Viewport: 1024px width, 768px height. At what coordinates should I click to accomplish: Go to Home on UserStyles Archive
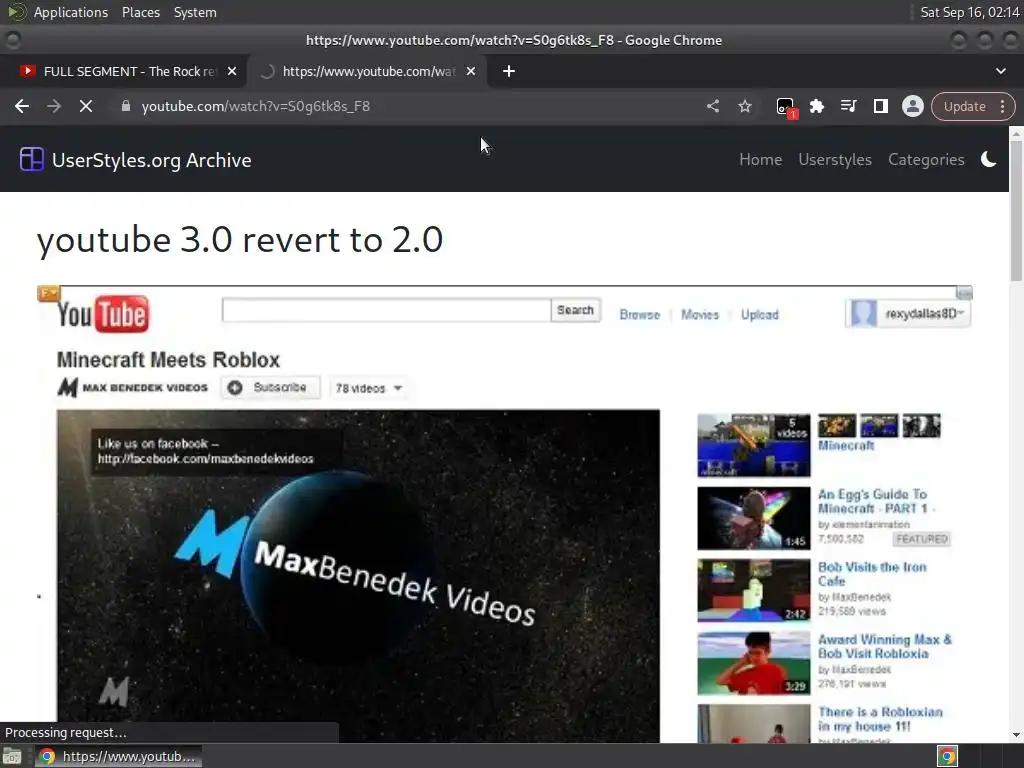[760, 159]
